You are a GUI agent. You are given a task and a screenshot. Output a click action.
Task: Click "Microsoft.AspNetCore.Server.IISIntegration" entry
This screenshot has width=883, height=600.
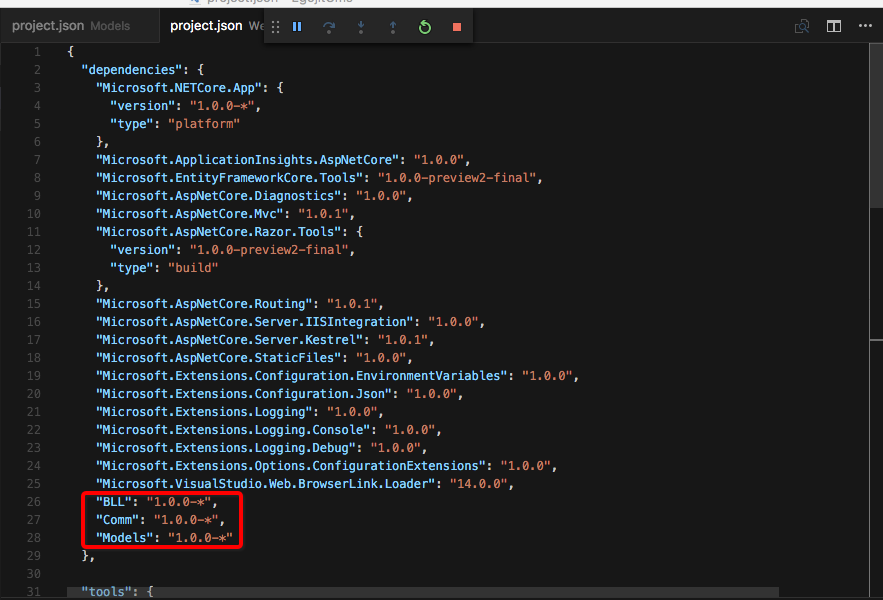pyautogui.click(x=255, y=322)
